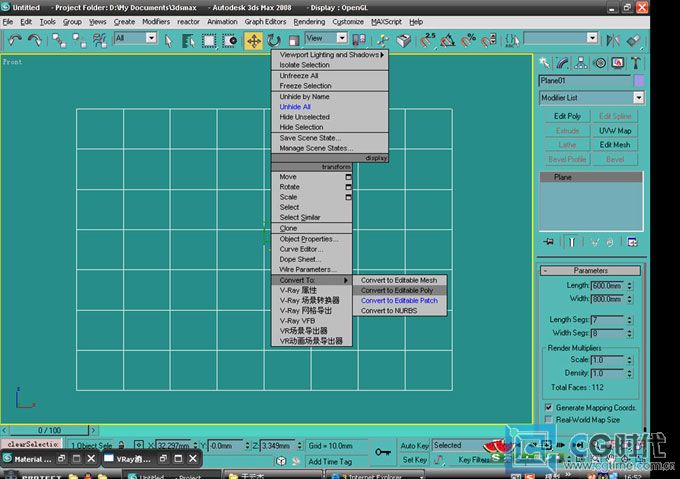Open the Modify panel tab icon
680x479 pixels.
[x=562, y=63]
